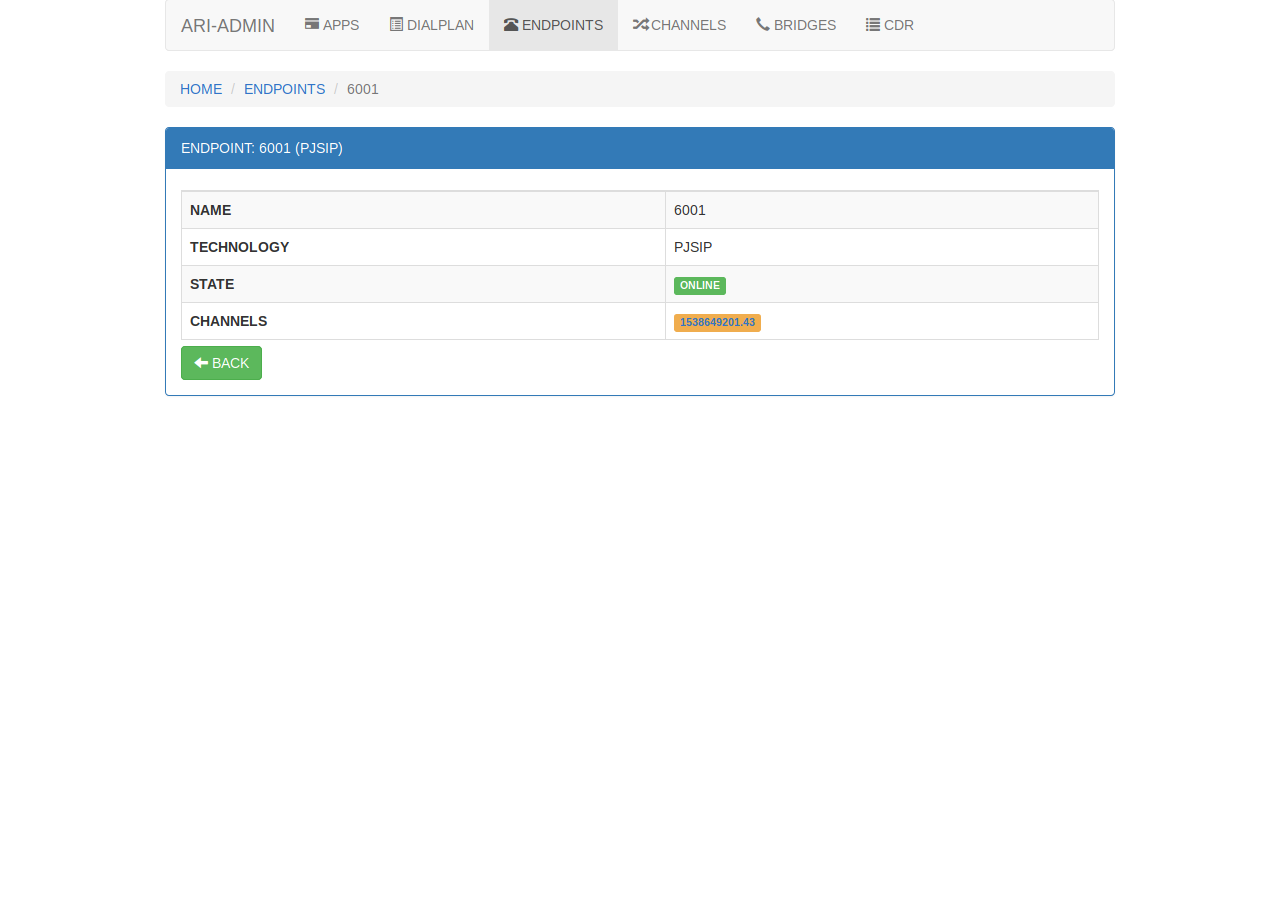Click the Dialplan list icon in navbar
Screen dimensions: 1279x900
pyautogui.click(x=396, y=24)
